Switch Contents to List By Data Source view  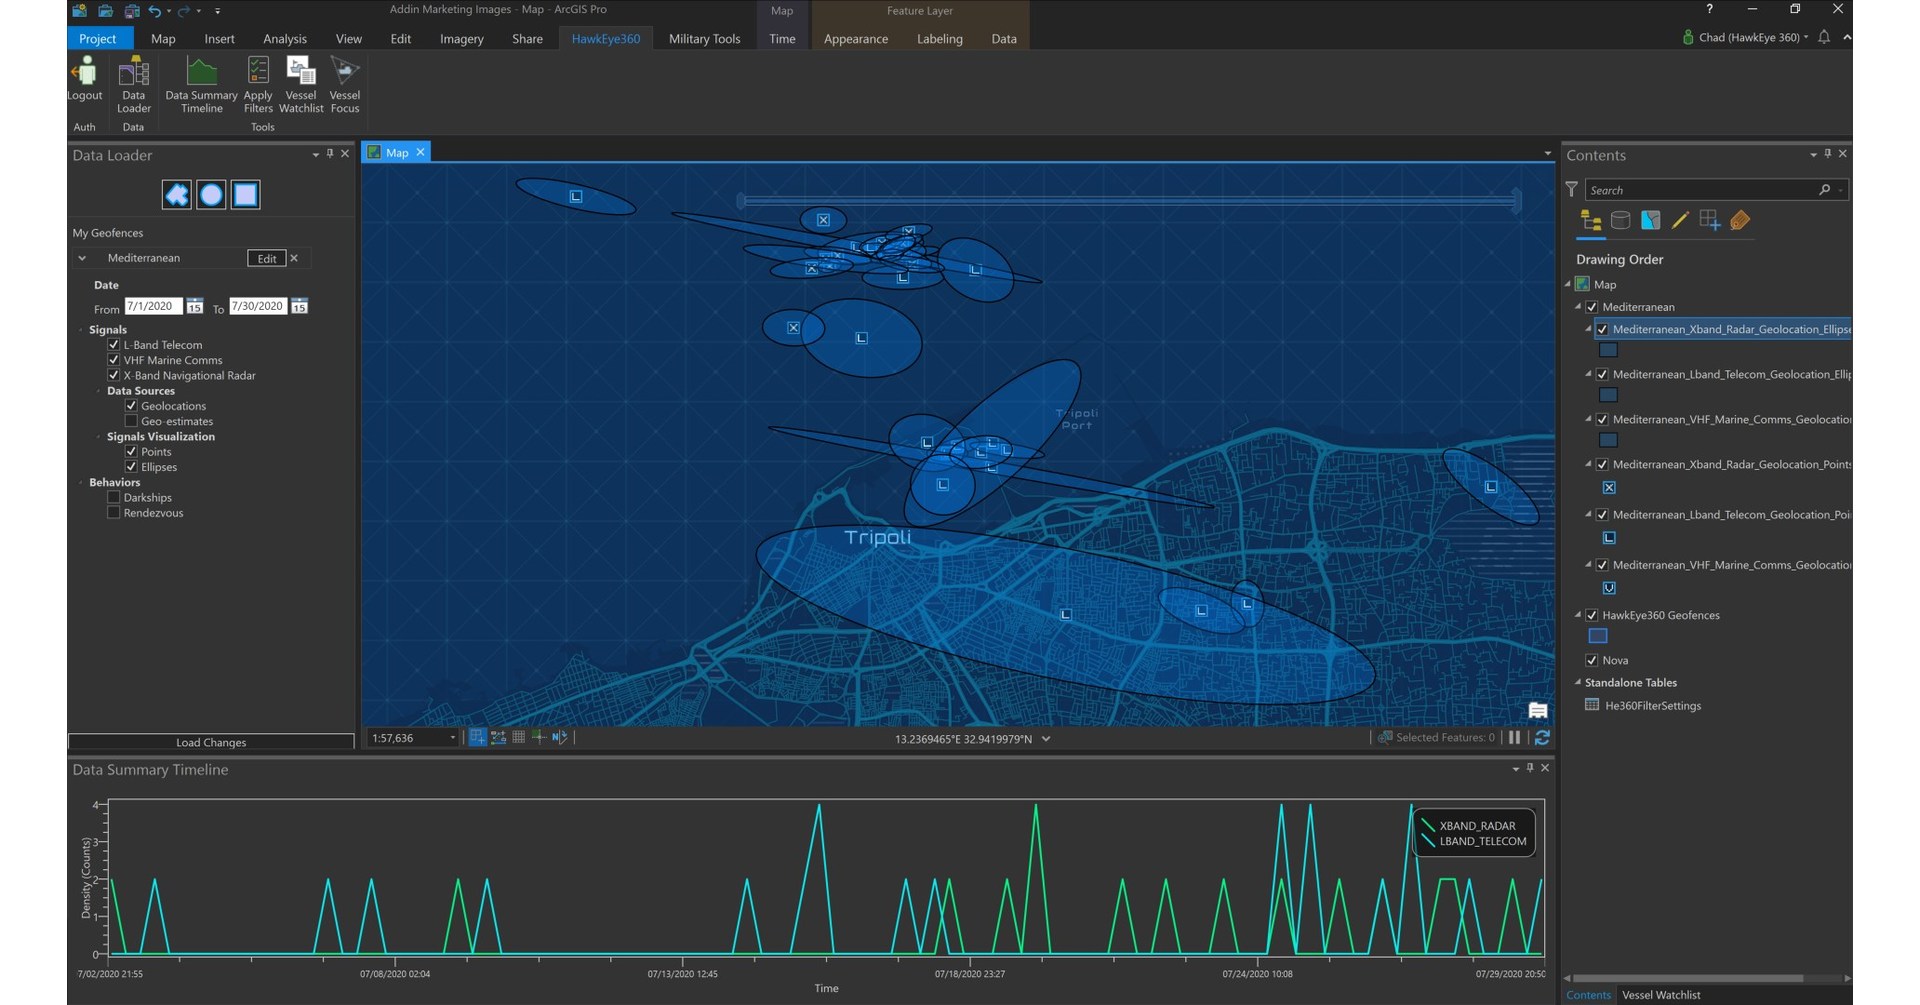[x=1620, y=220]
